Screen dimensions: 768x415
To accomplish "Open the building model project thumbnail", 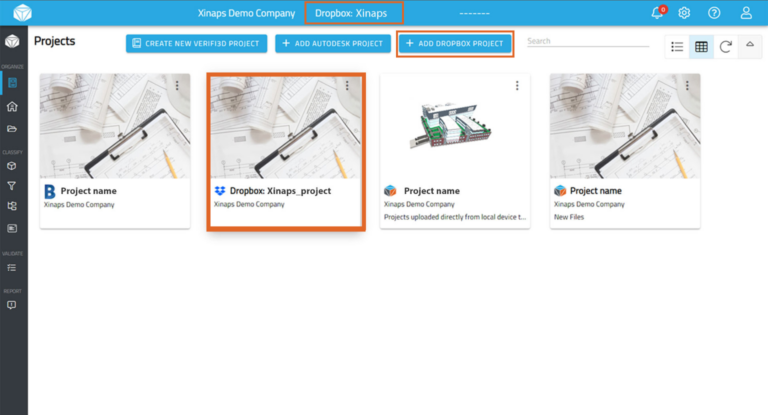I will point(455,126).
